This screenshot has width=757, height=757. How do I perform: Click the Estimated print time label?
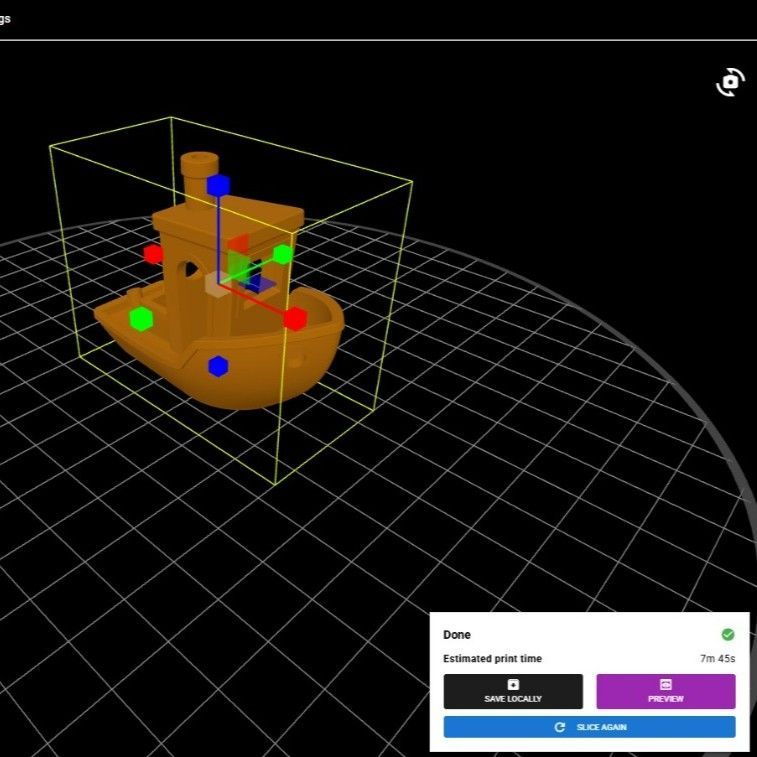click(x=492, y=659)
